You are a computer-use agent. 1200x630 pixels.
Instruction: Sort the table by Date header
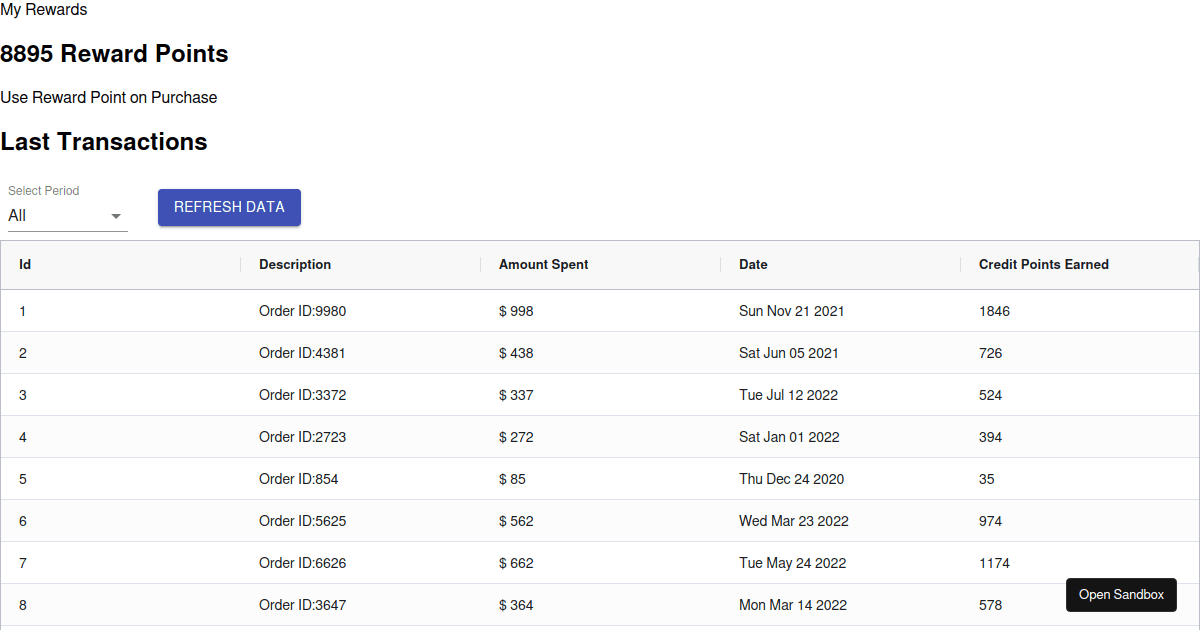point(753,265)
